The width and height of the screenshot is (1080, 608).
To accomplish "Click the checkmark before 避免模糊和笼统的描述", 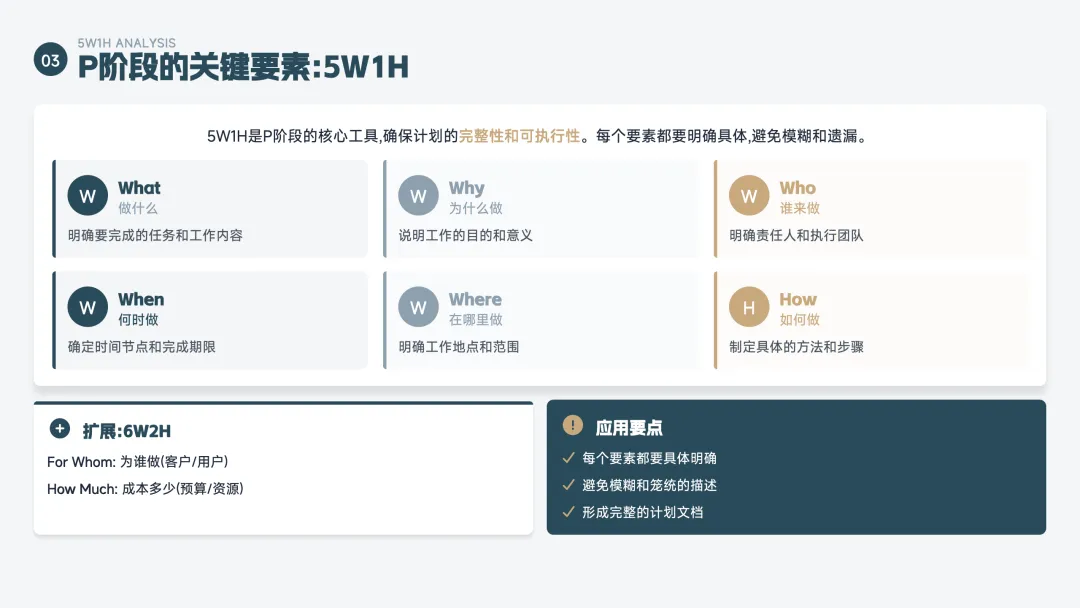I will pyautogui.click(x=568, y=485).
